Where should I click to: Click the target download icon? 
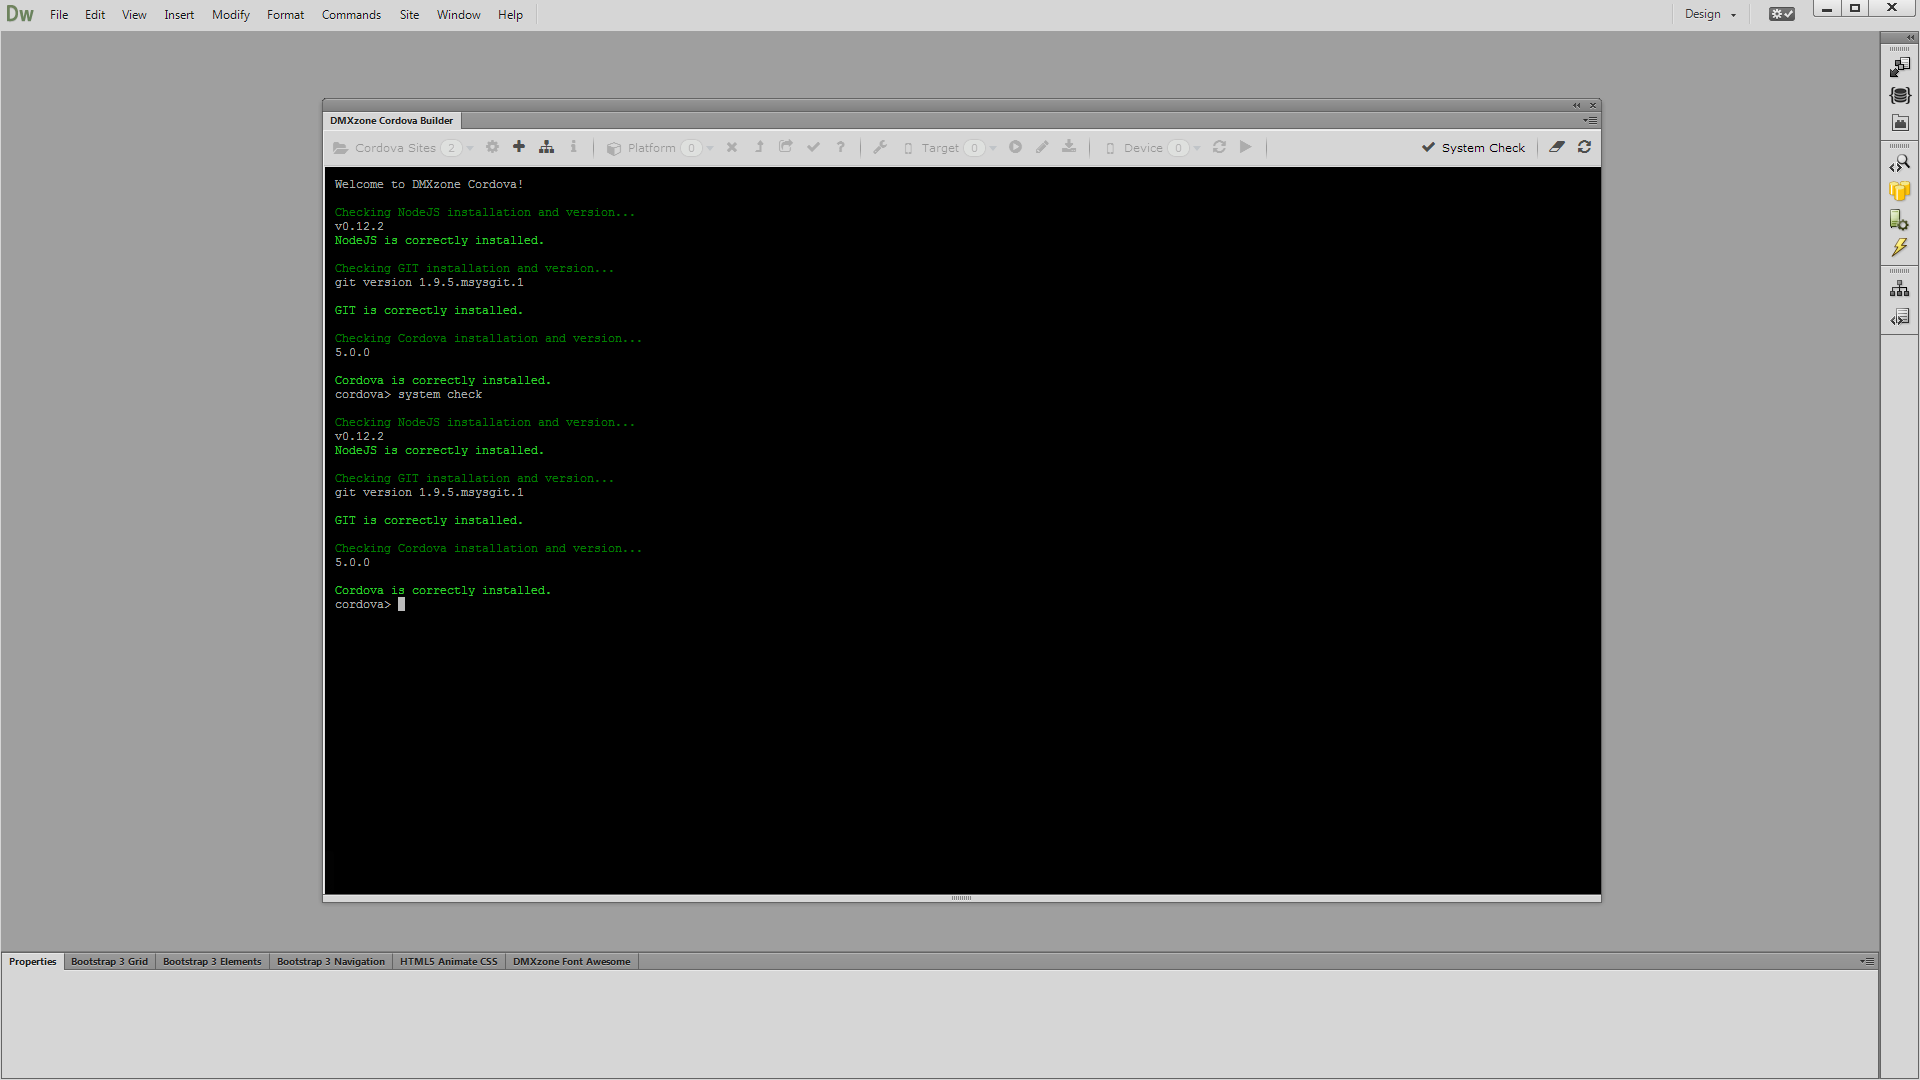click(1069, 147)
